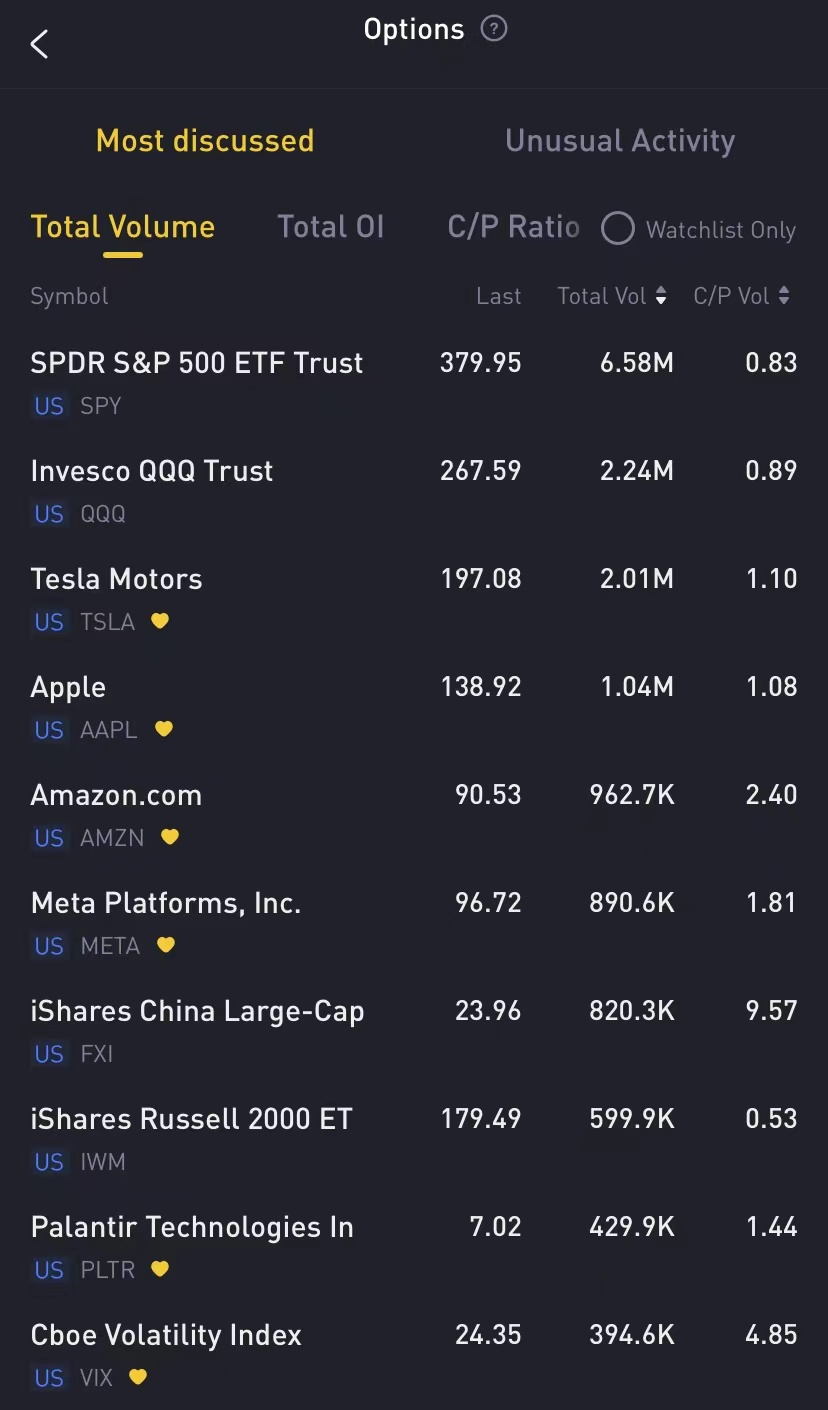Switch to the Unusual Activity tab
This screenshot has width=828, height=1410.
pyautogui.click(x=620, y=141)
